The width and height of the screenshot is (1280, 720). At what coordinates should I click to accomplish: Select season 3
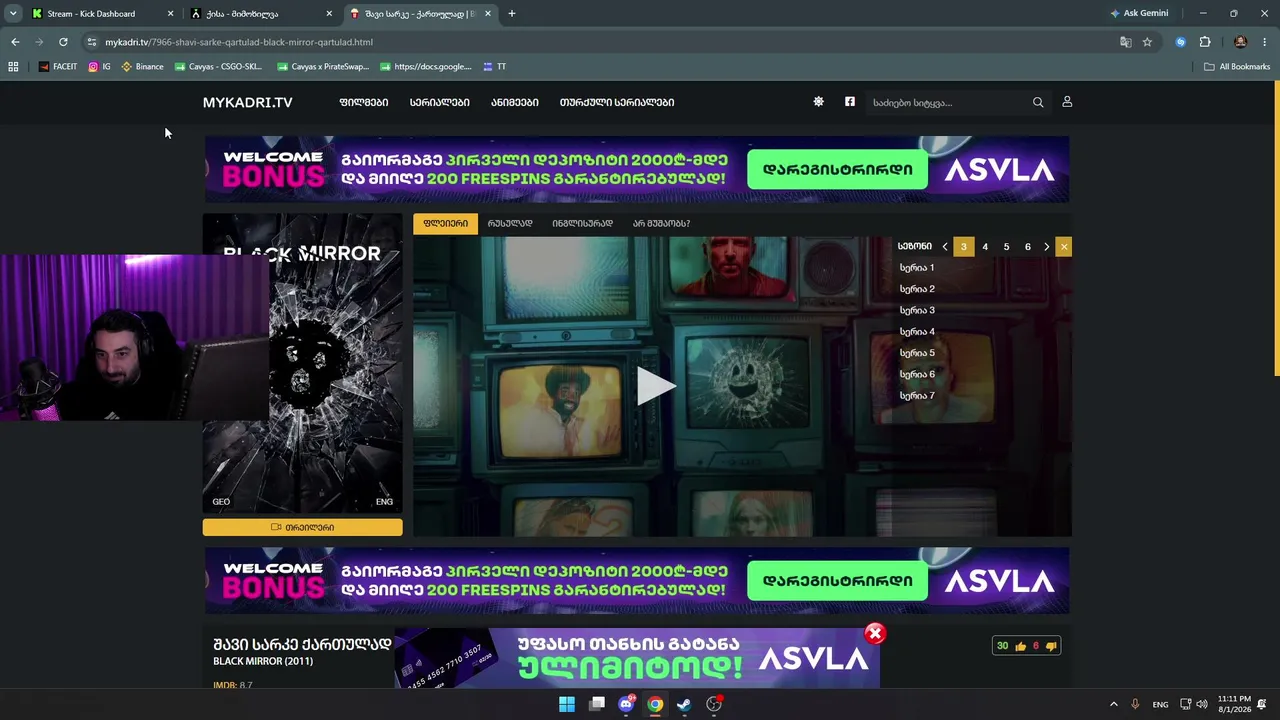tap(964, 247)
